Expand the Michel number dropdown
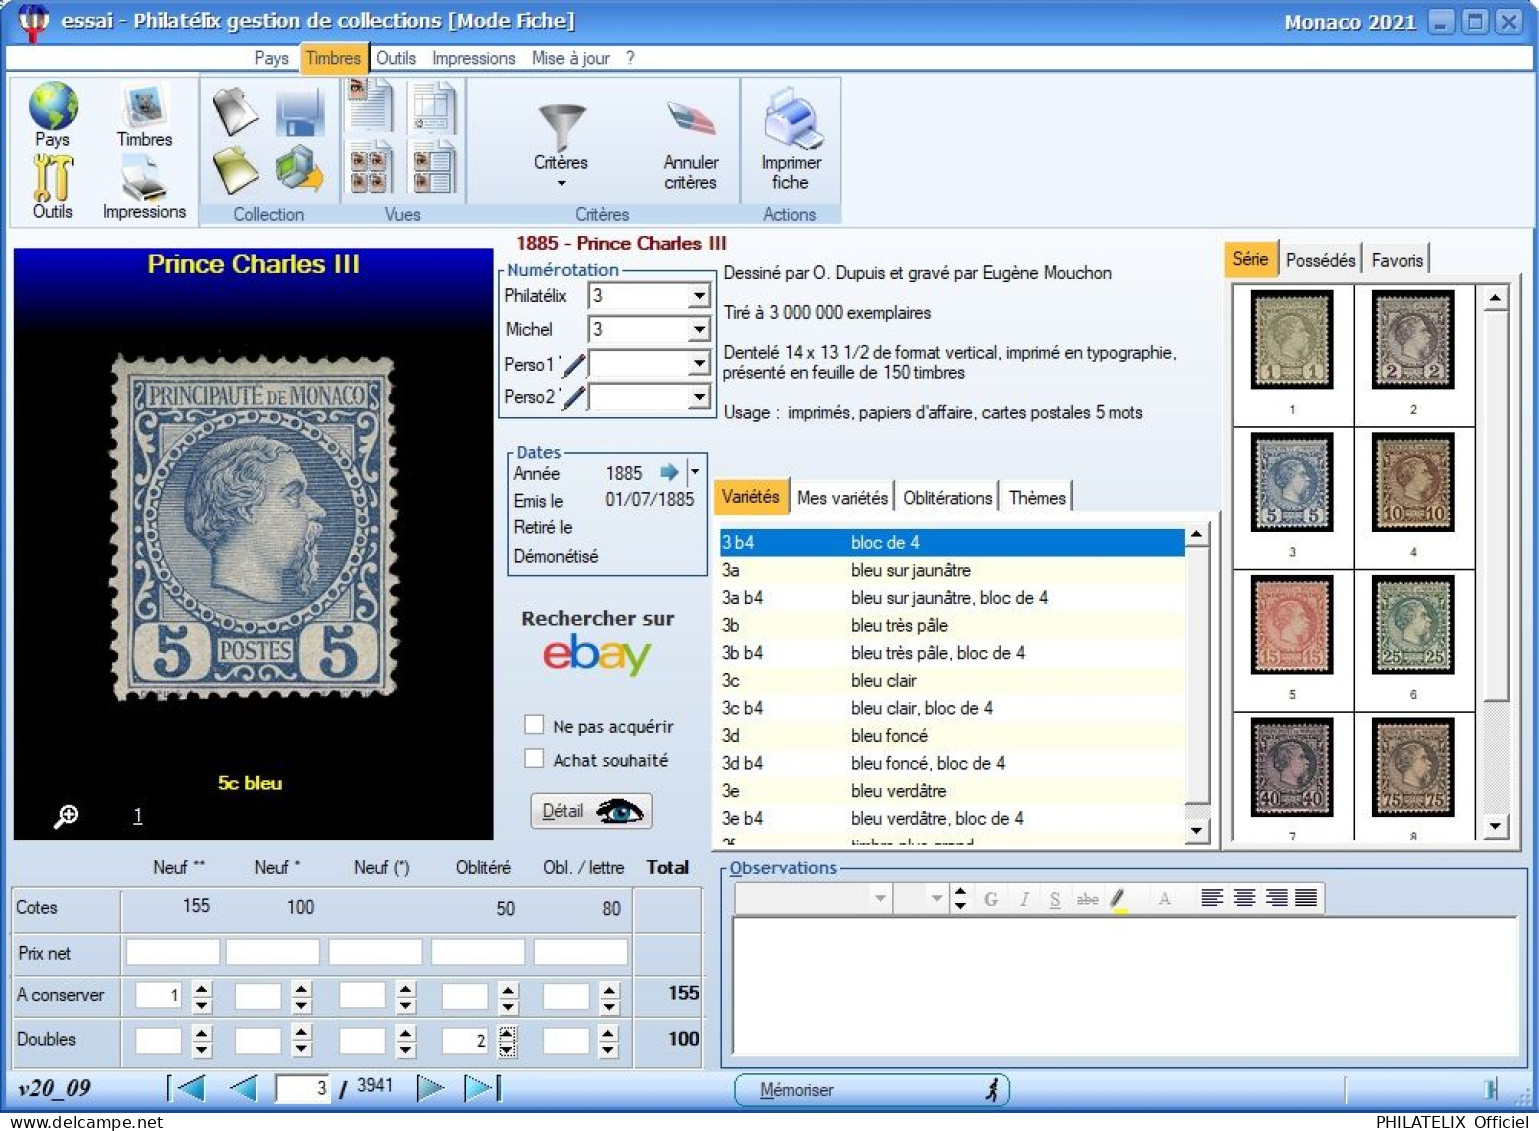The image size is (1539, 1131). pyautogui.click(x=699, y=330)
